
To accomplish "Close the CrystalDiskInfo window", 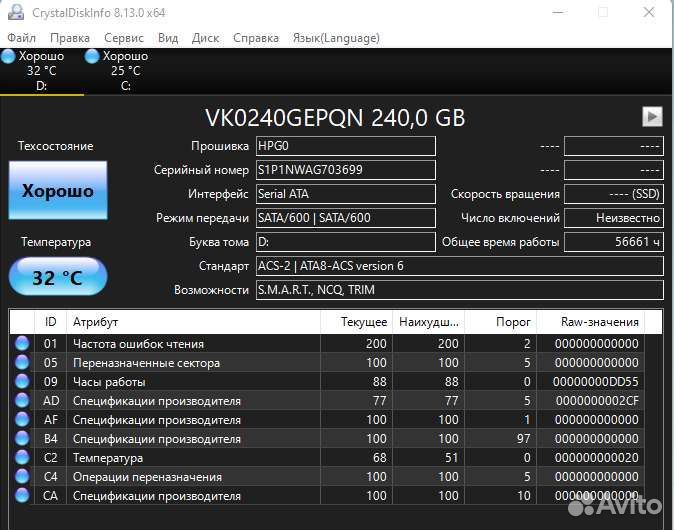I will [649, 12].
